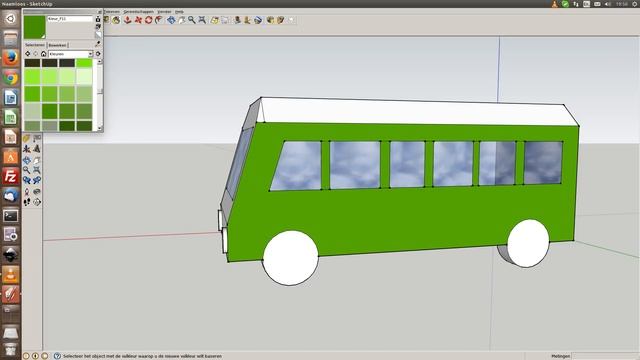Open the Kleuren library dropdown
Screen dimensions: 640x360
pyautogui.click(x=71, y=54)
